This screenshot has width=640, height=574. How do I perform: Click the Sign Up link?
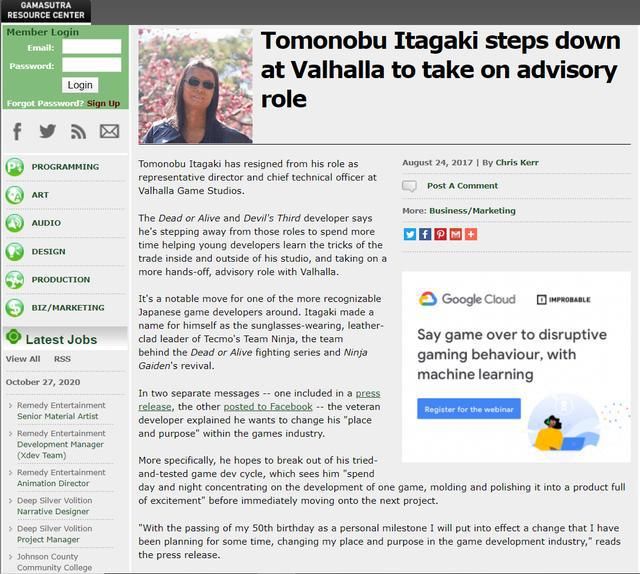tap(103, 103)
